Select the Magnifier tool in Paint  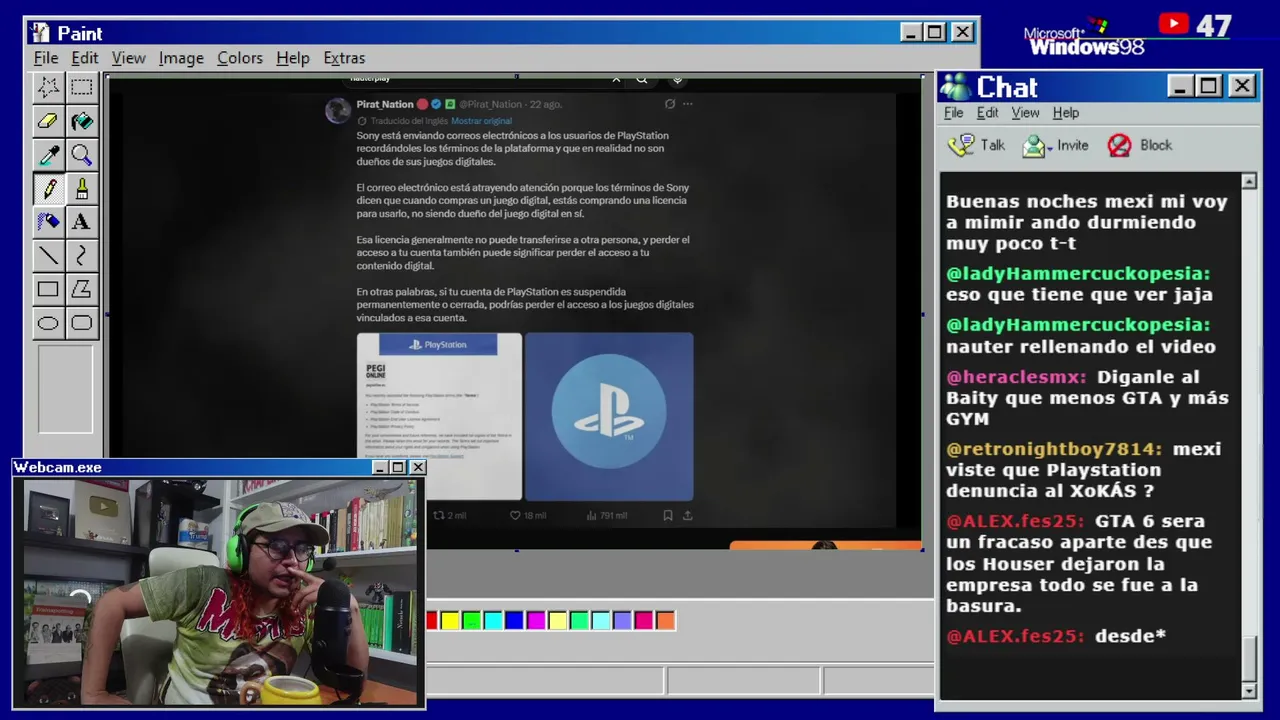[82, 155]
